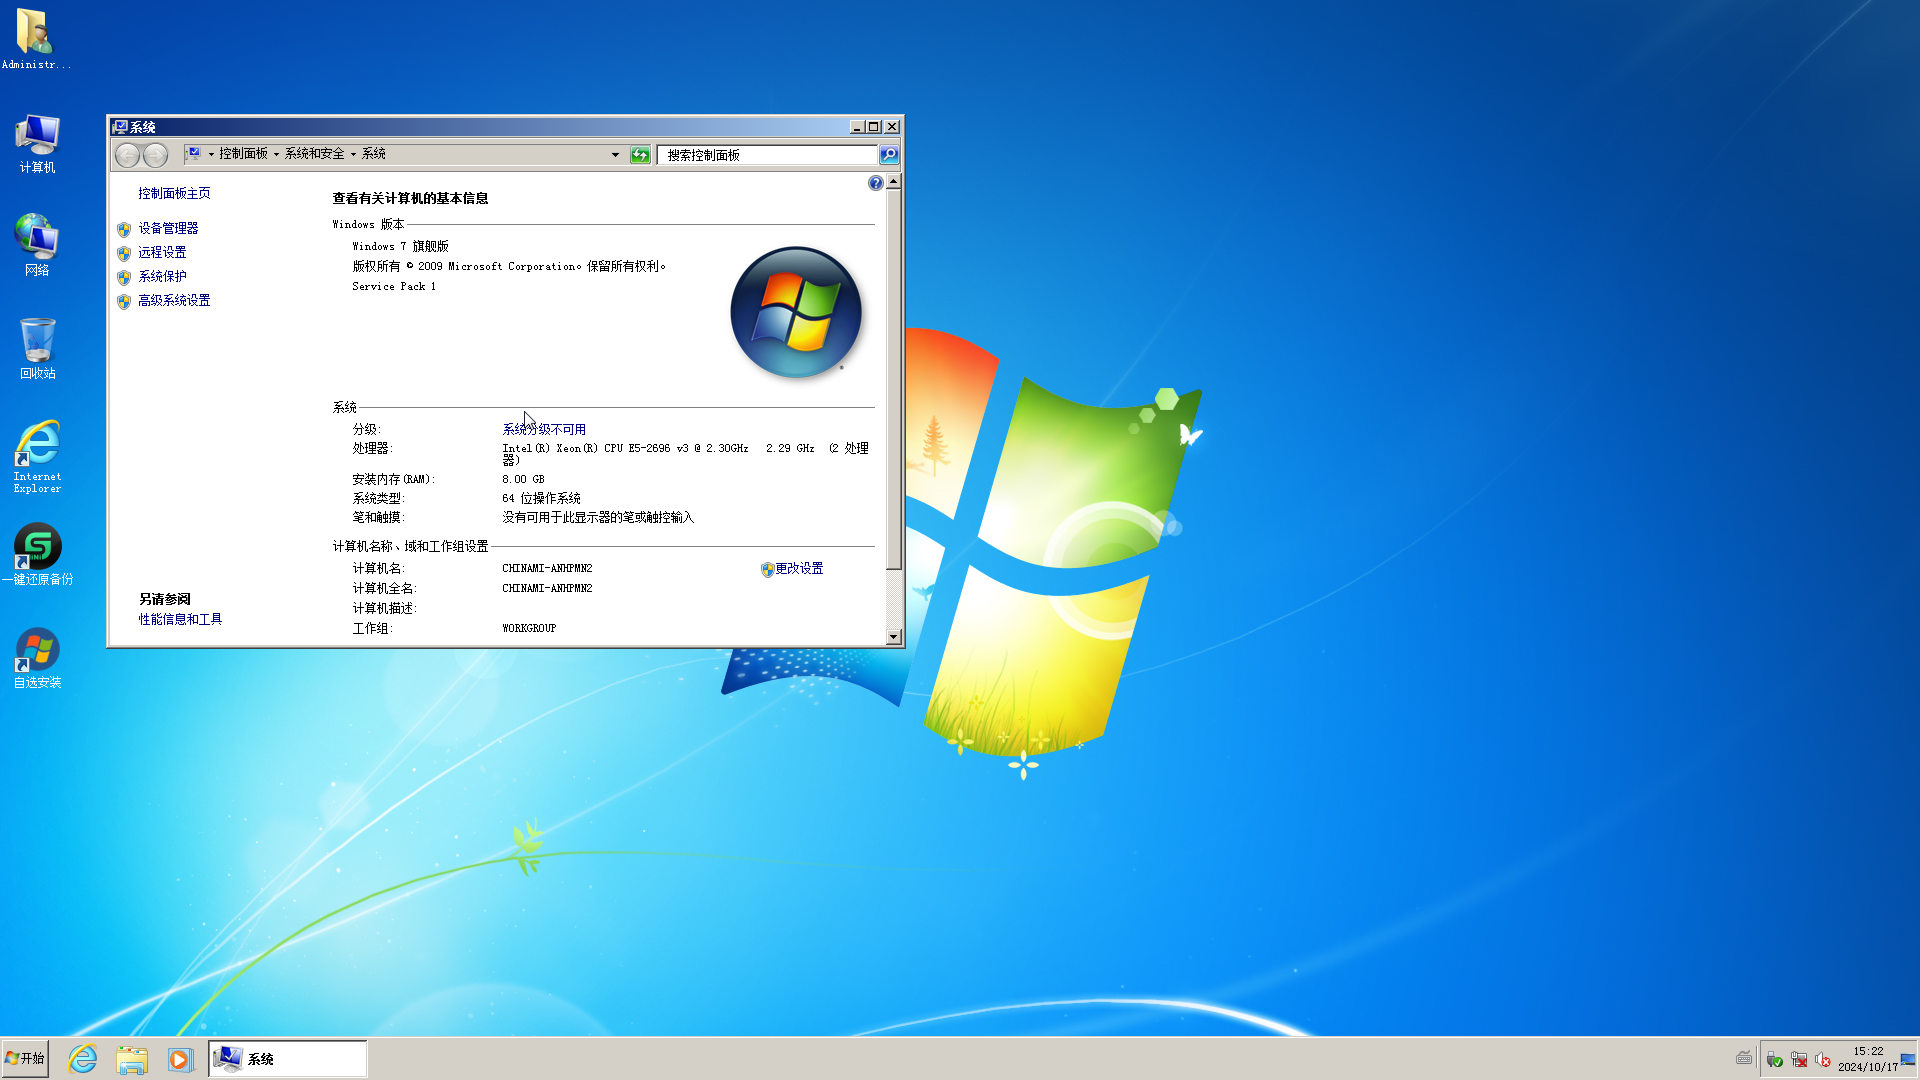Image resolution: width=1920 pixels, height=1080 pixels.
Task: Click the shield icon beside 高级系统设置
Action: coord(124,301)
